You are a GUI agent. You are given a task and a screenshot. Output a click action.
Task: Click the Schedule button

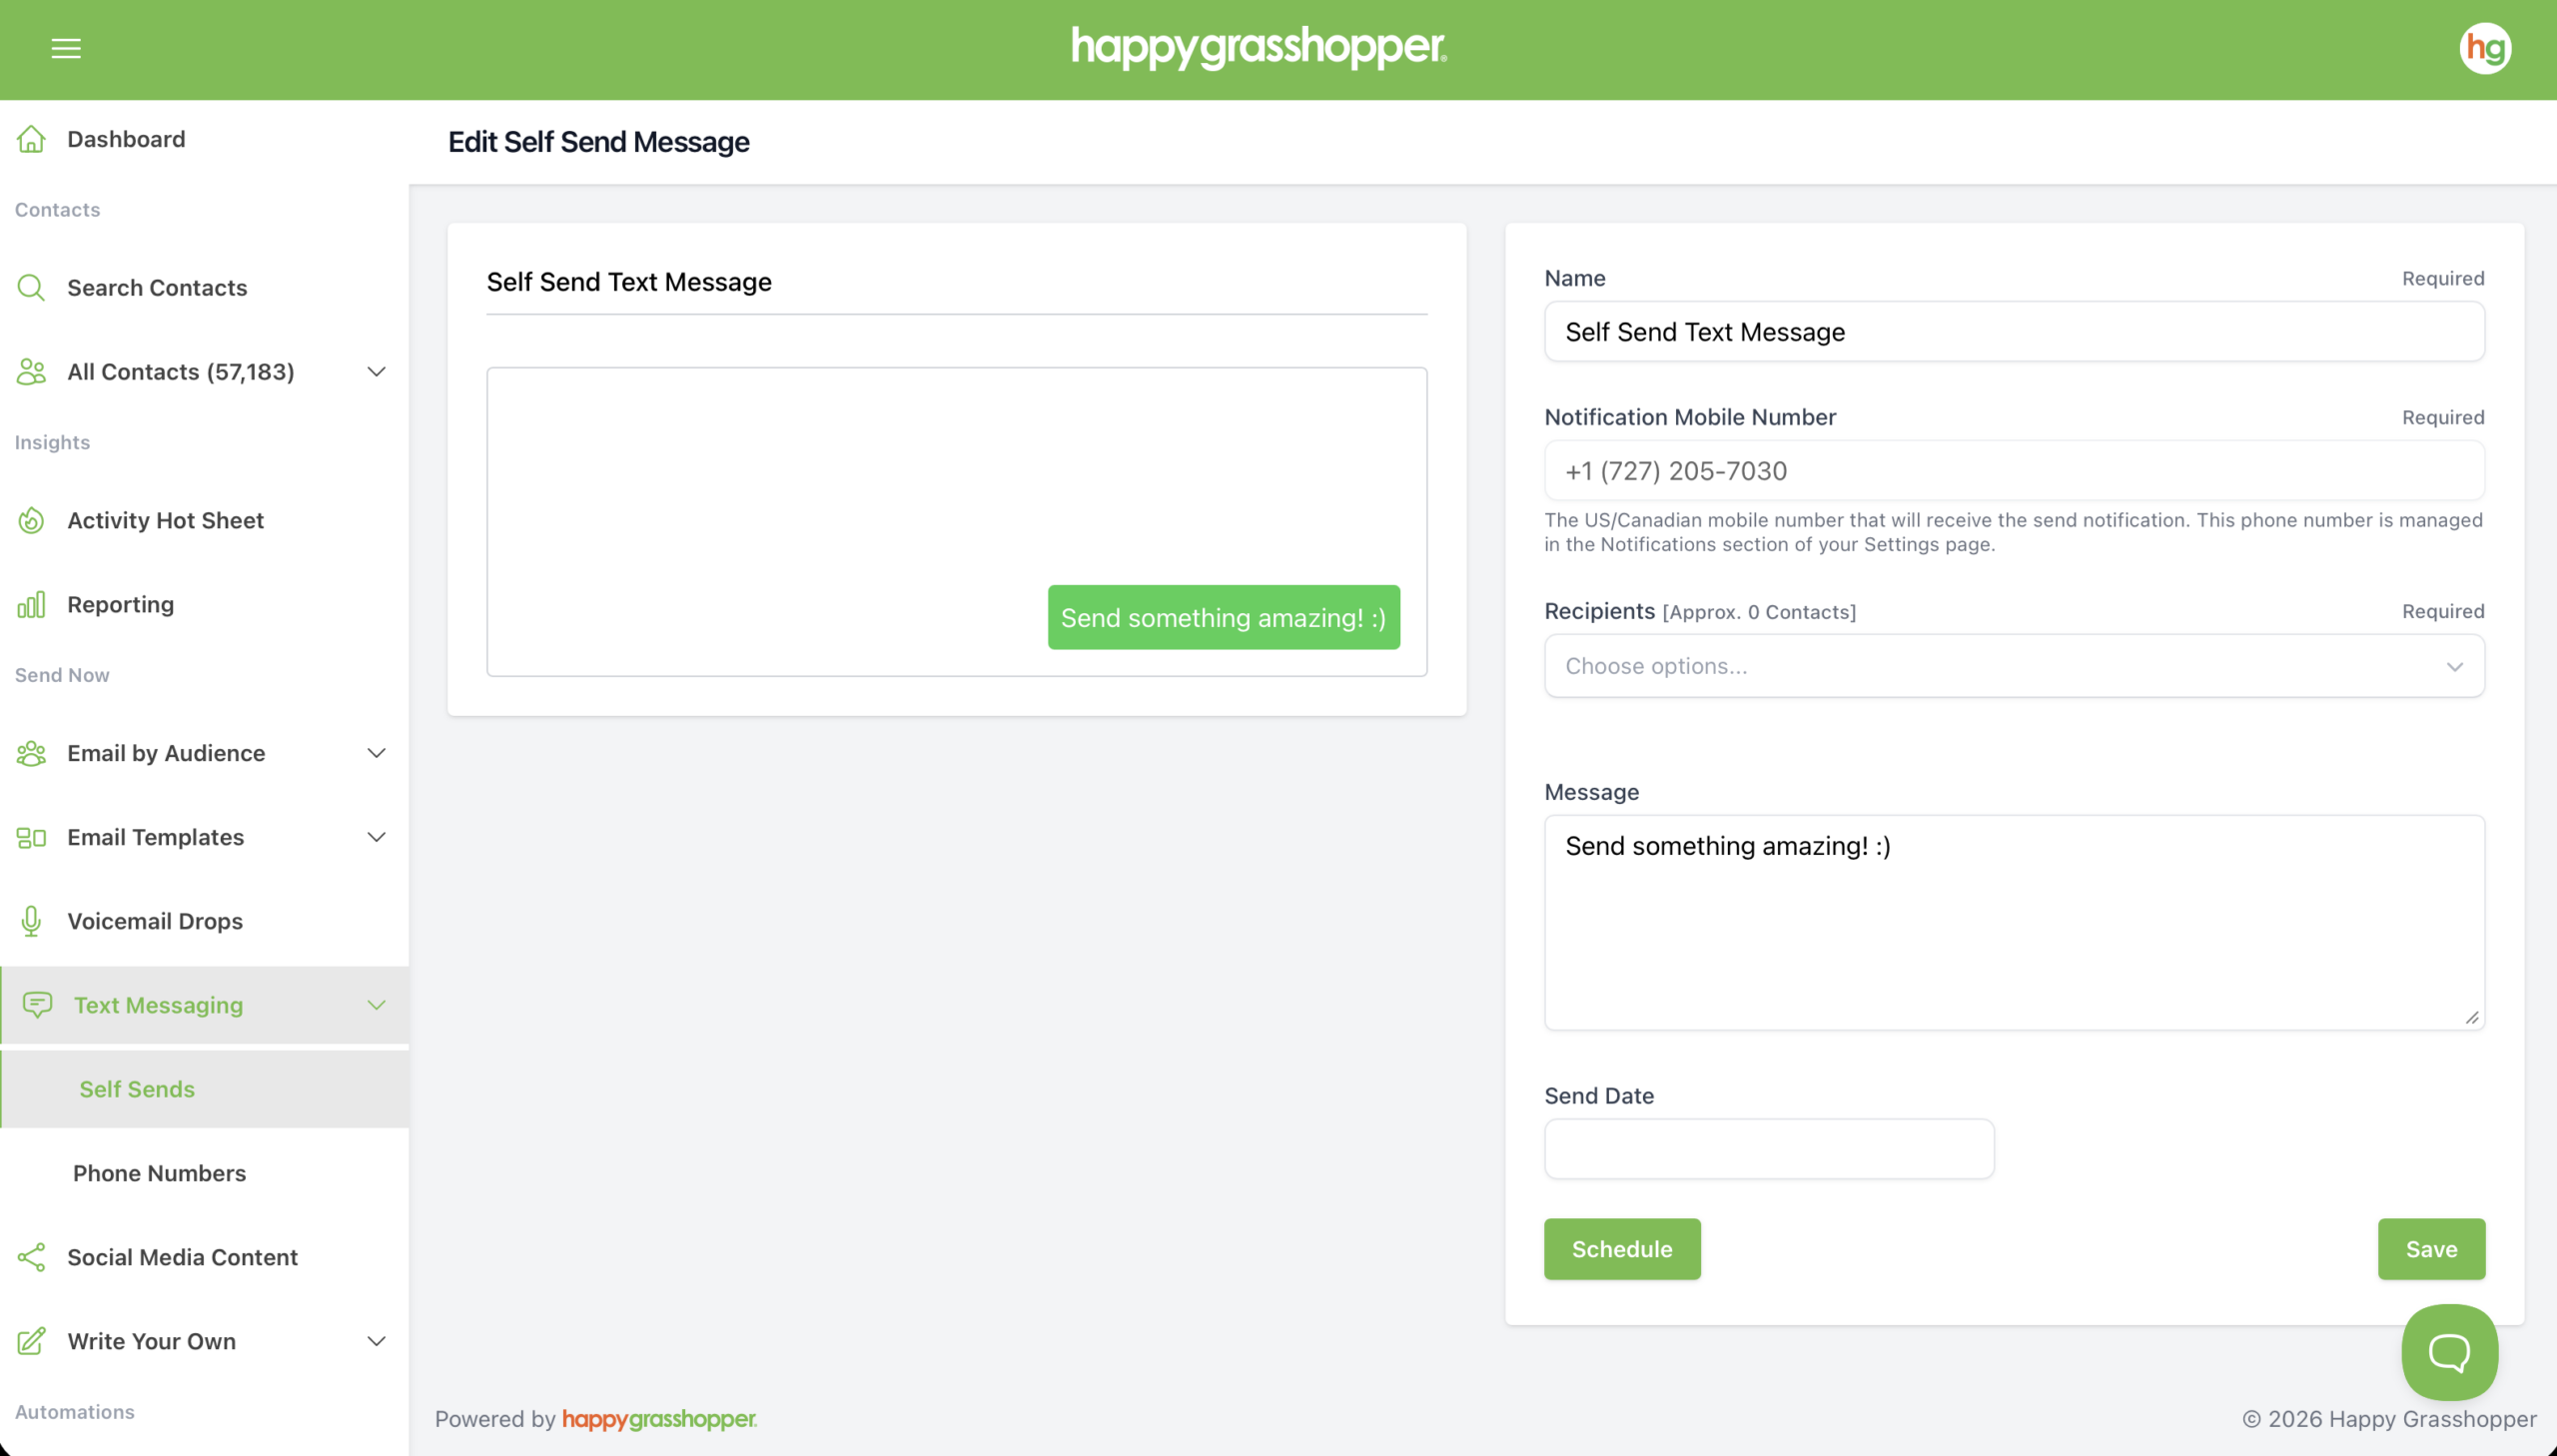pyautogui.click(x=1621, y=1249)
